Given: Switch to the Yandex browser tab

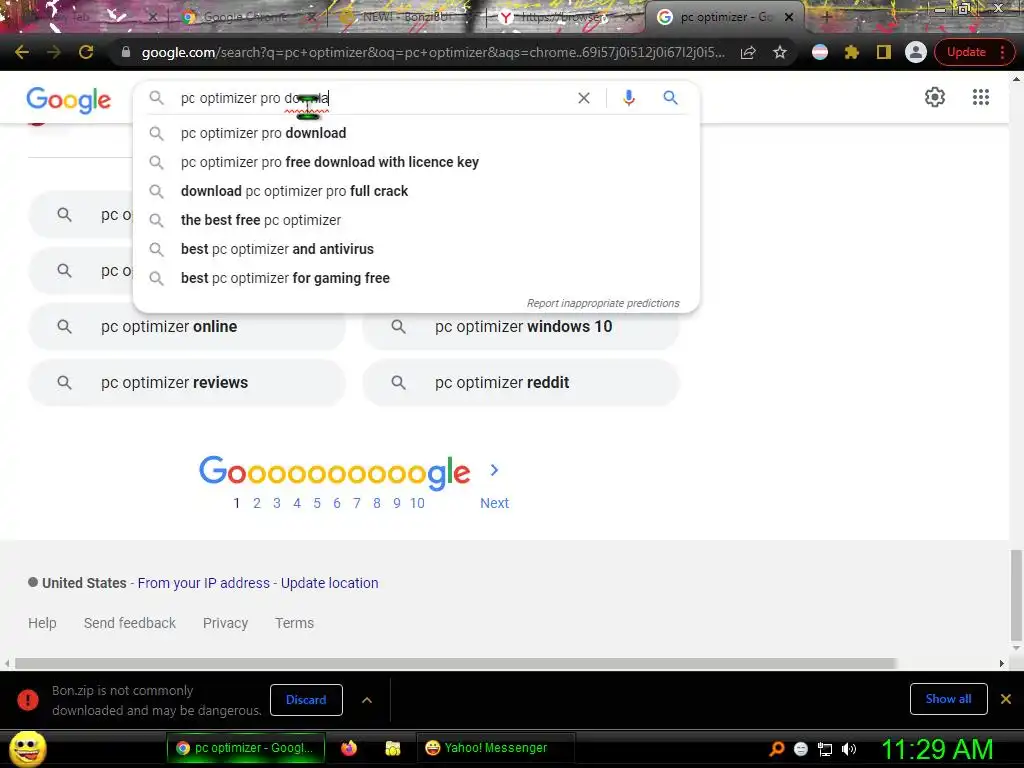Looking at the screenshot, I should point(565,17).
